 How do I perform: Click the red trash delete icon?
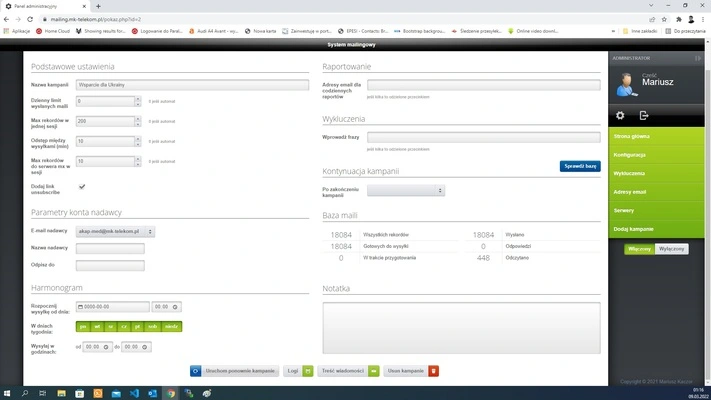[433, 371]
